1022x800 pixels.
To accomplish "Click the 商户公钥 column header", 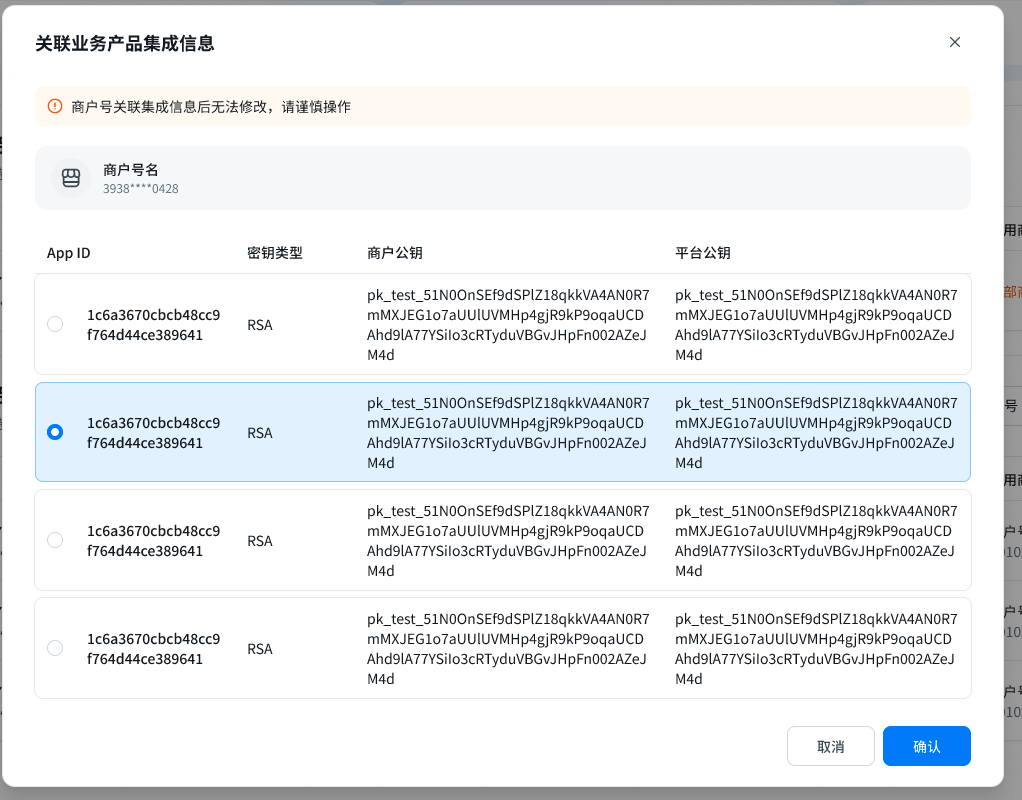I will (x=395, y=253).
